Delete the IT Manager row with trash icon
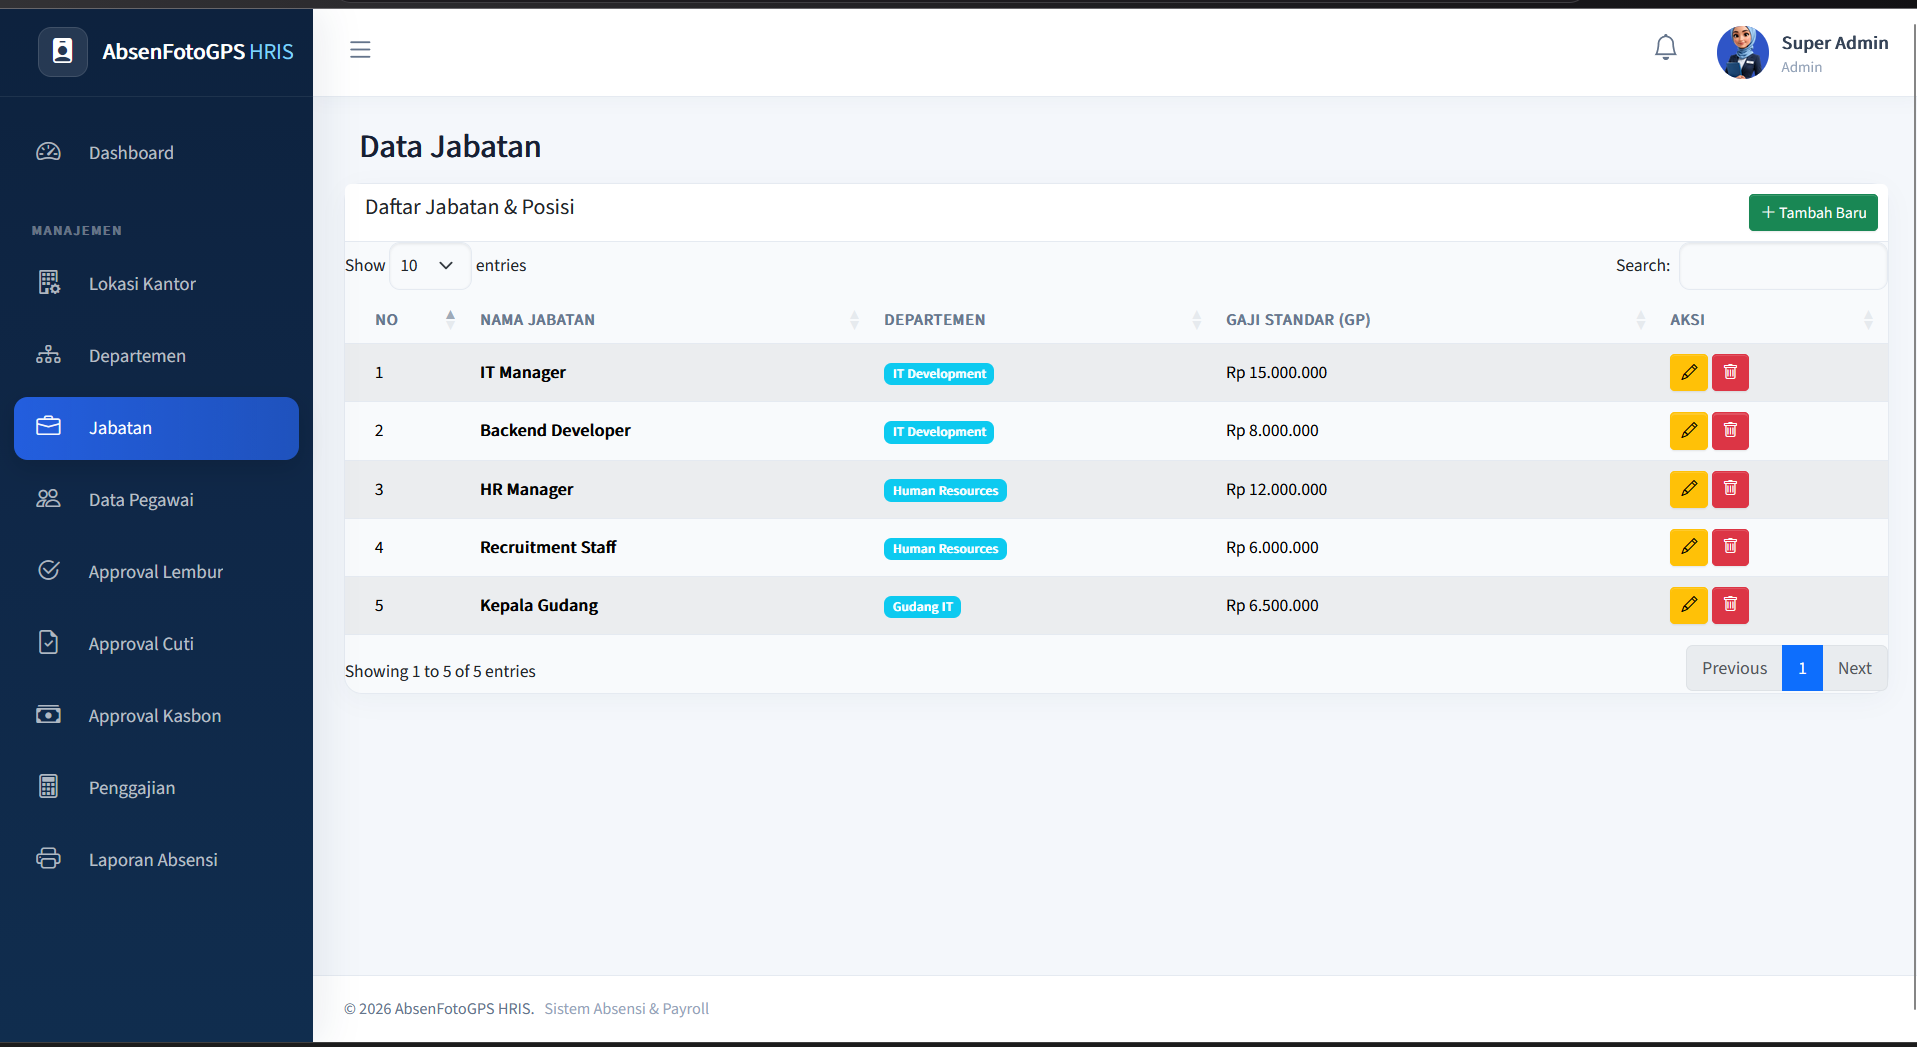 click(x=1730, y=373)
